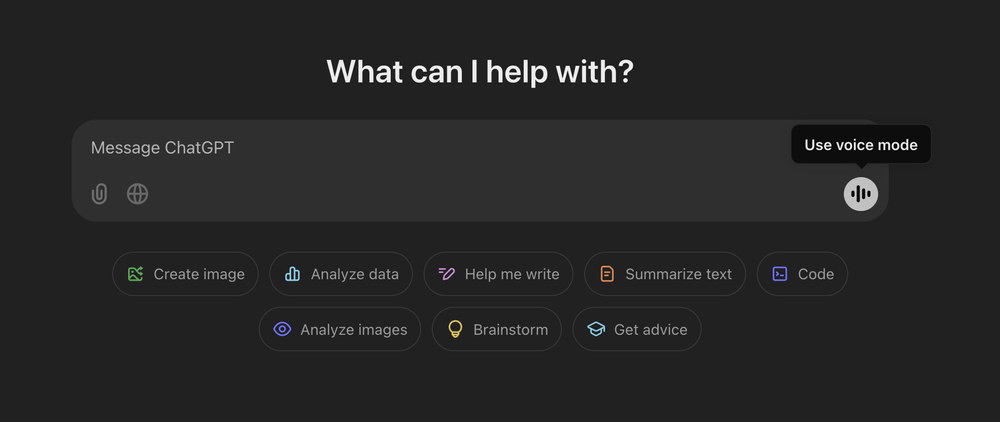The width and height of the screenshot is (1000, 422).
Task: Start voice mode with the waveform button
Action: (x=860, y=194)
